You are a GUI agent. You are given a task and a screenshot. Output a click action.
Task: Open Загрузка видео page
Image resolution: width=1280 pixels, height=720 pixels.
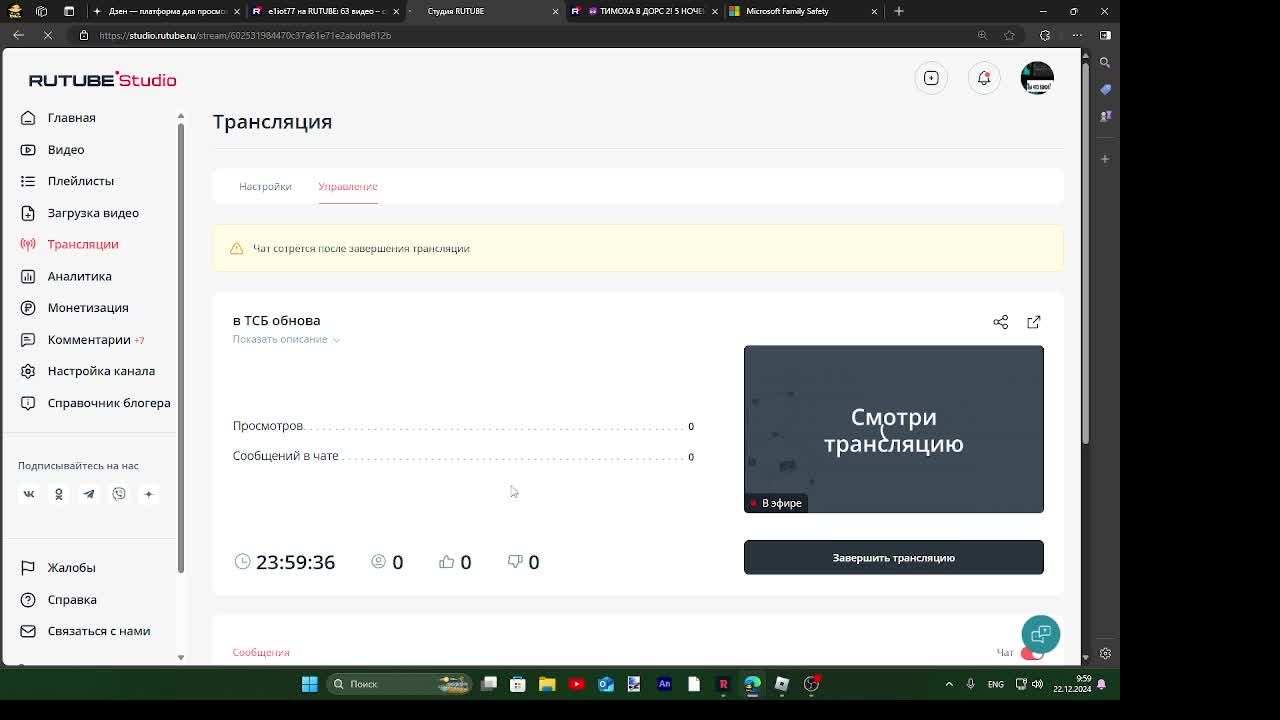80,213
